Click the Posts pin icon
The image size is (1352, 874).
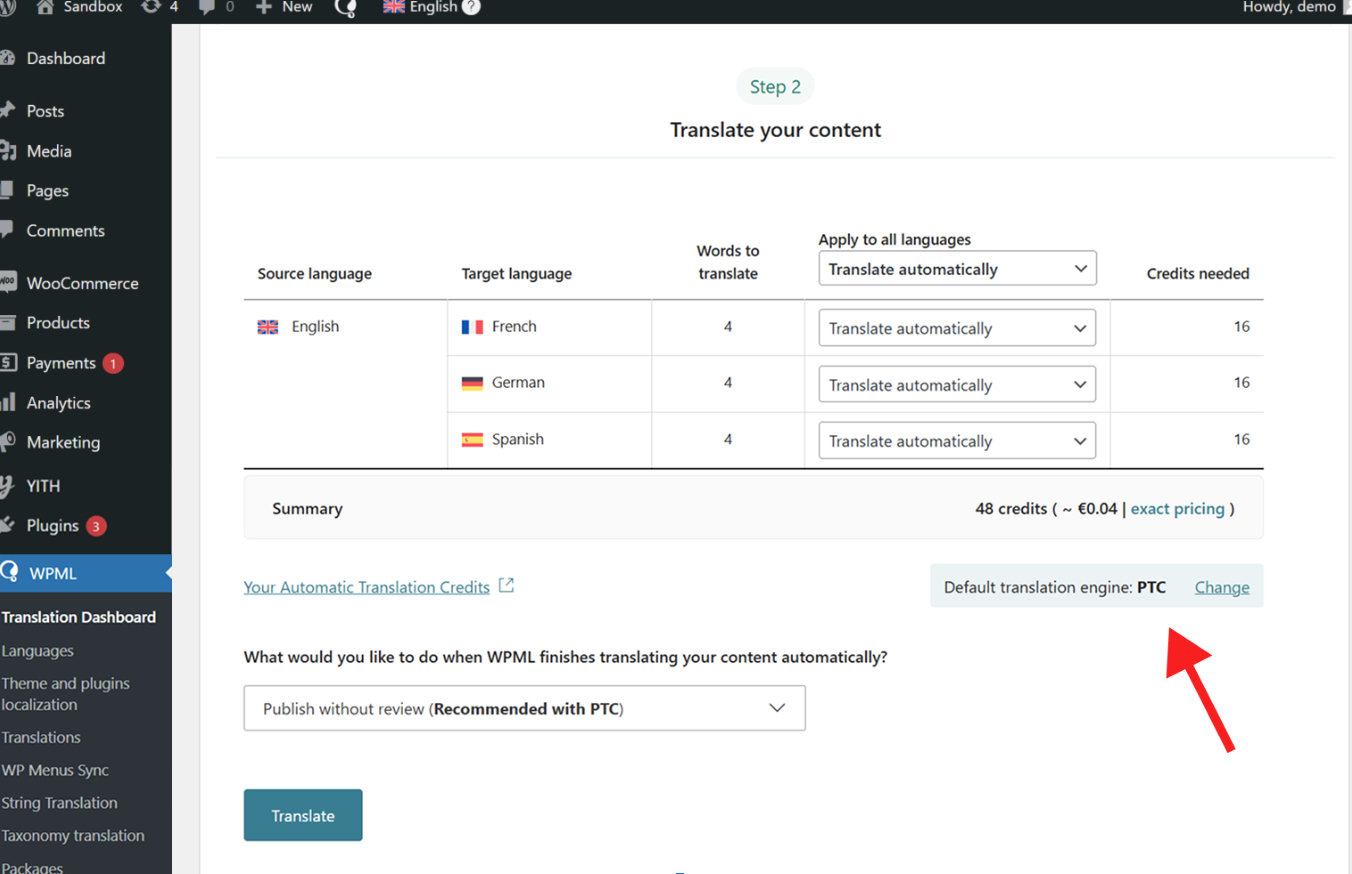tap(7, 110)
